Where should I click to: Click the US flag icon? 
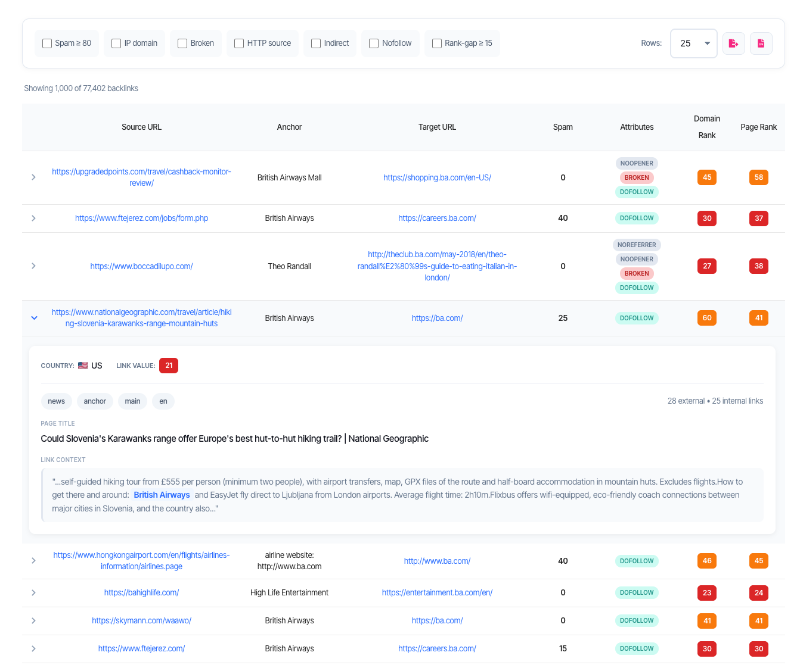pos(83,365)
